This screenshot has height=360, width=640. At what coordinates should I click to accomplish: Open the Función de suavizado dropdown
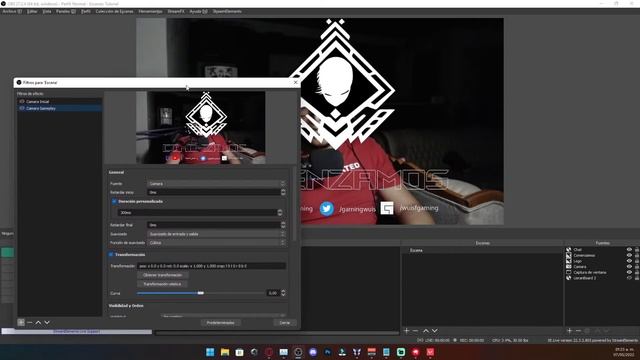[x=216, y=242]
